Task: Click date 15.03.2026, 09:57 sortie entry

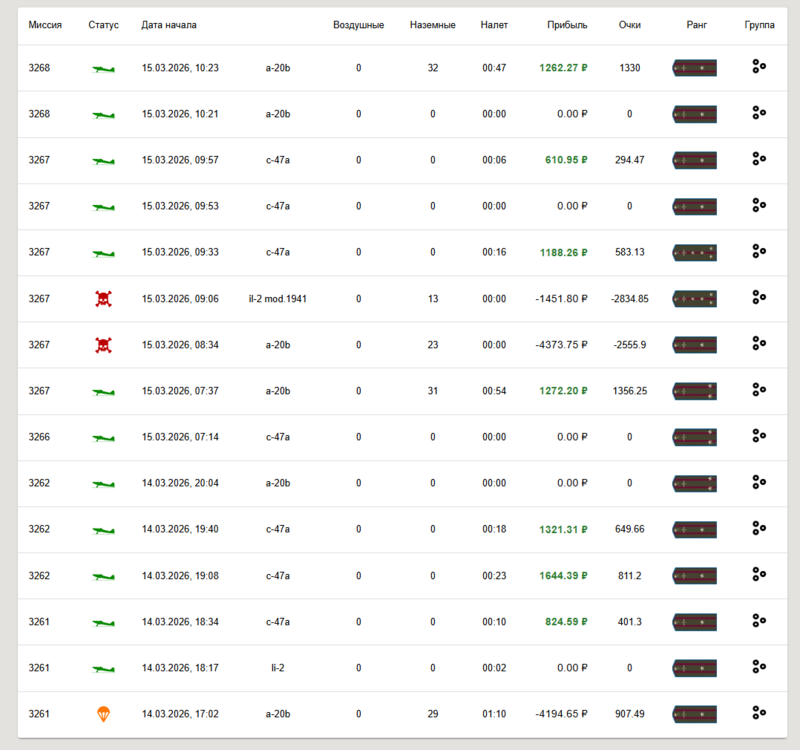Action: point(180,160)
